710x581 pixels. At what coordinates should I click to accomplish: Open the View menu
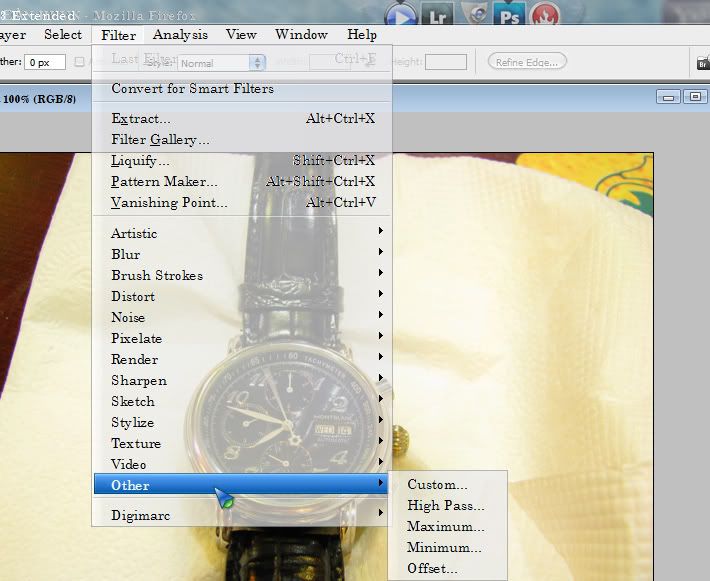(x=241, y=35)
